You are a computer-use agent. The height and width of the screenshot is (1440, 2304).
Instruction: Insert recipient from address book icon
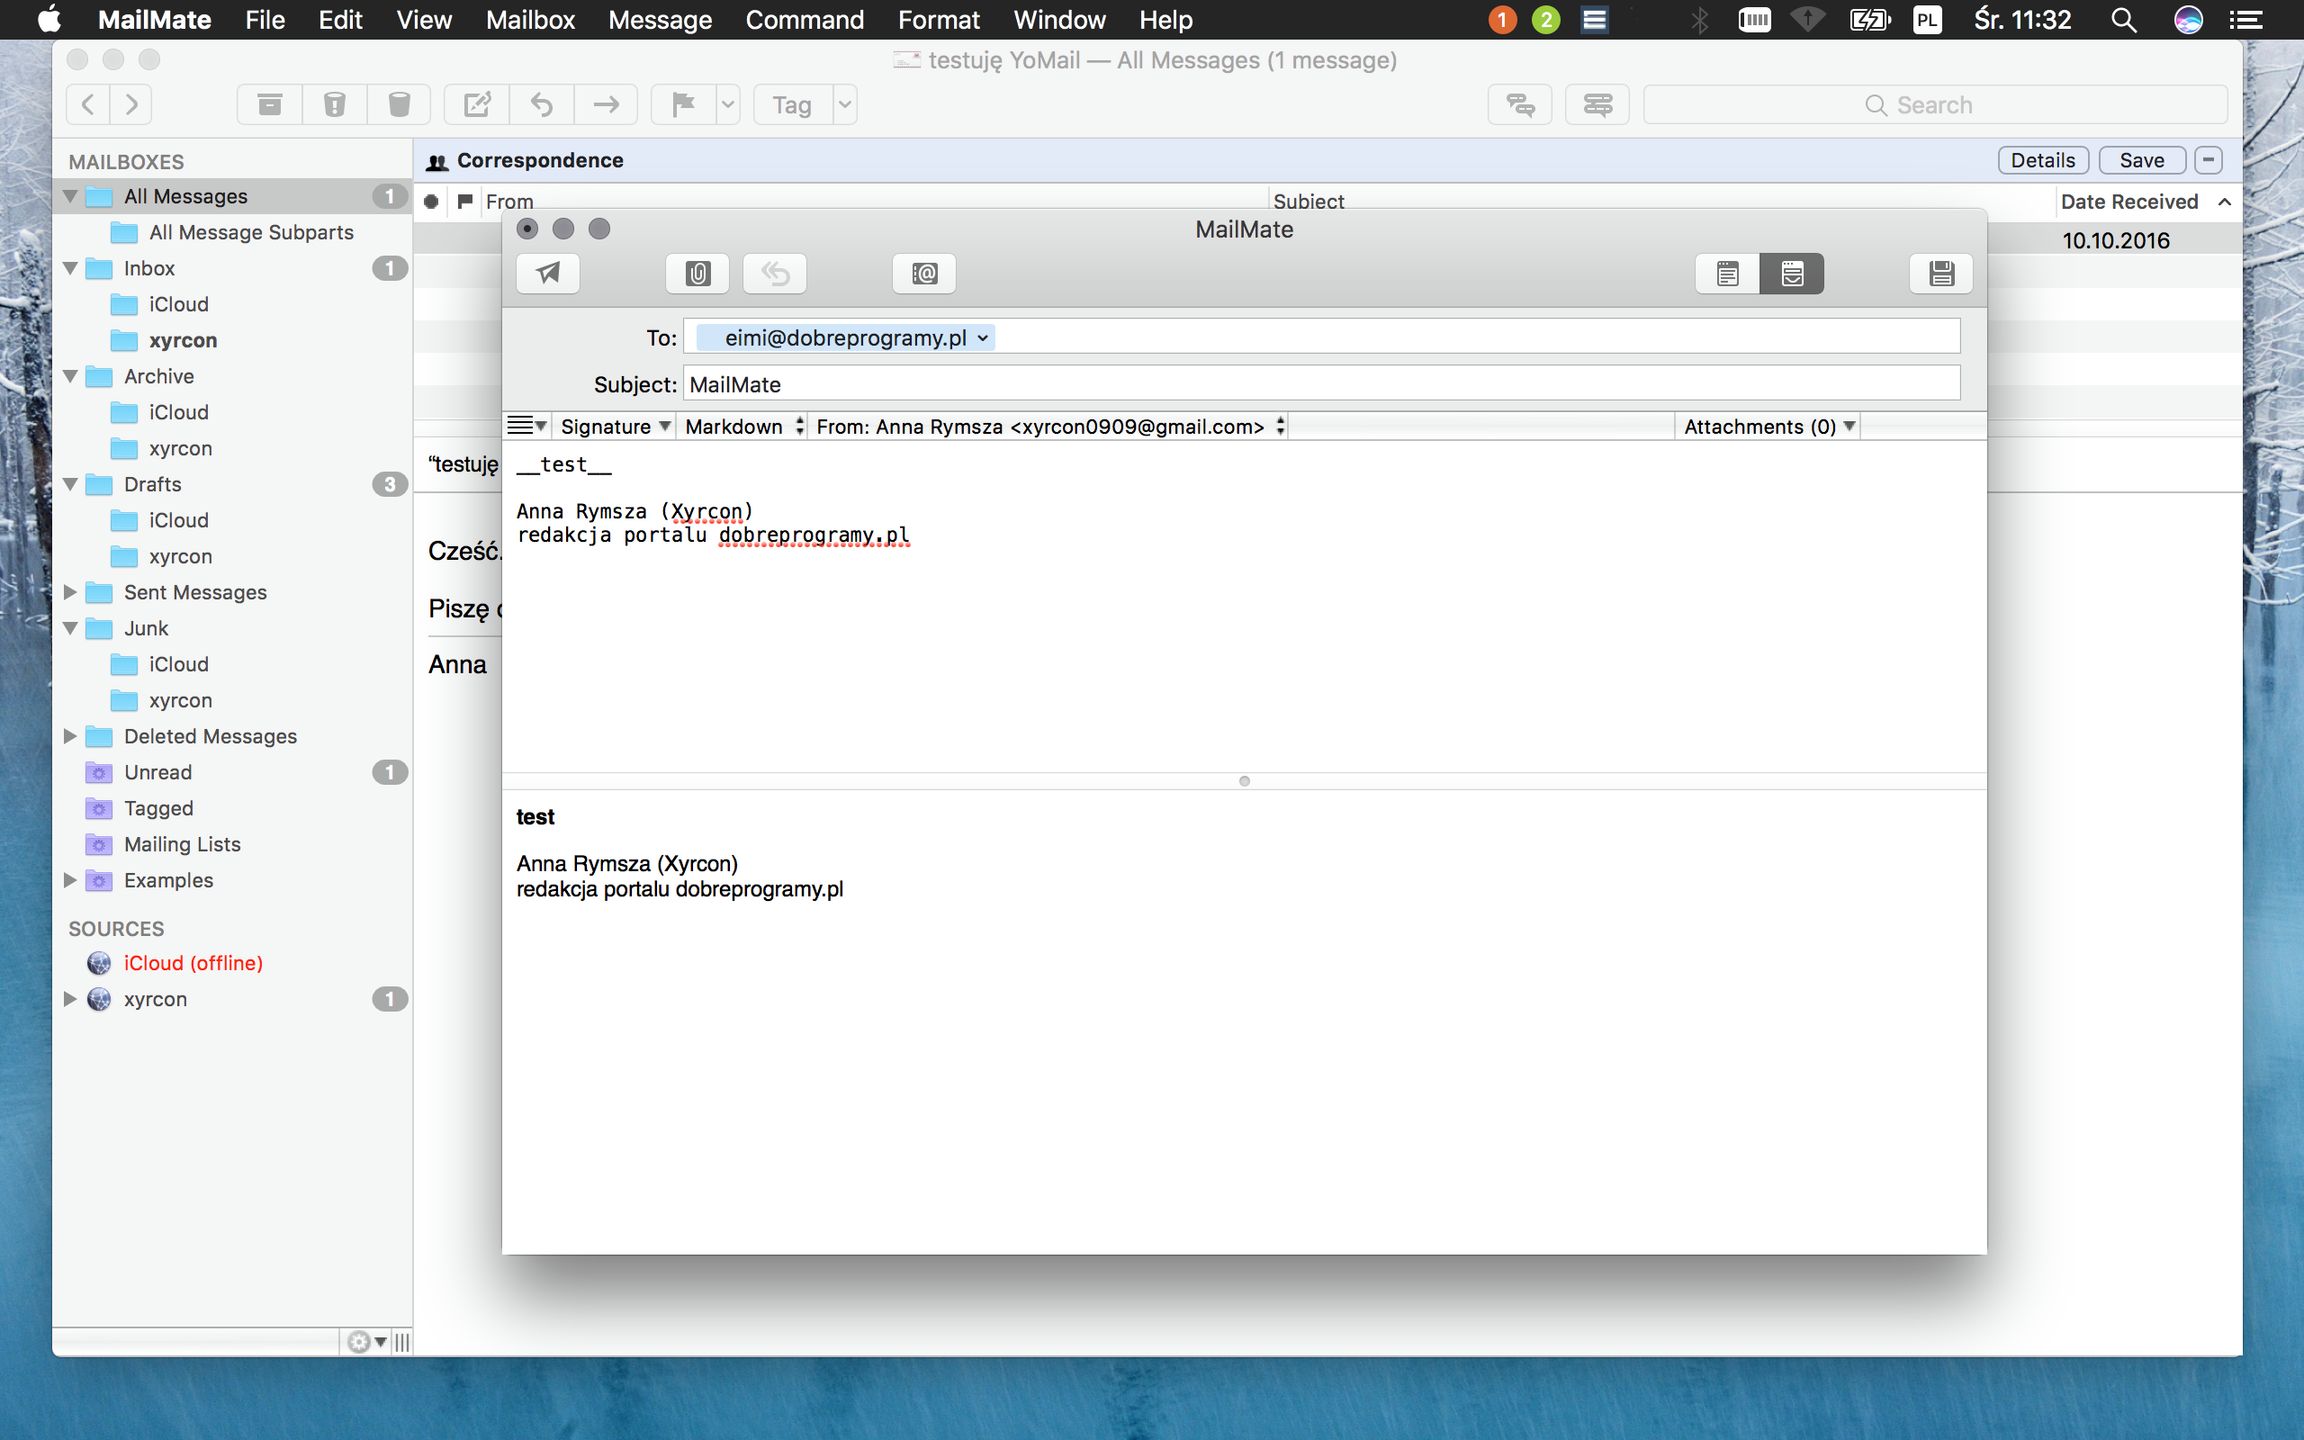(924, 273)
